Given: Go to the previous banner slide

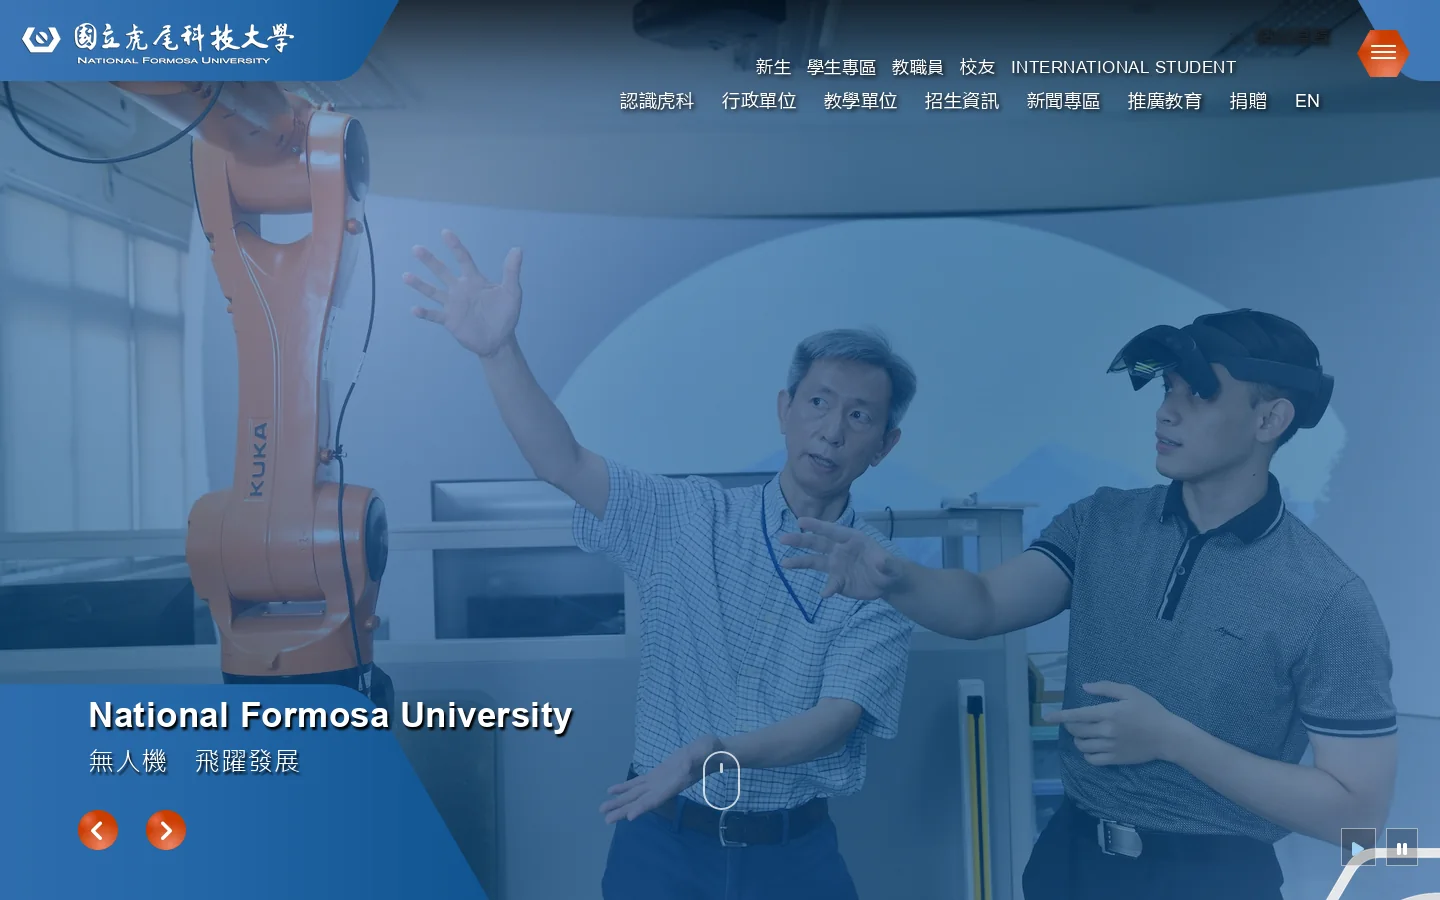Looking at the screenshot, I should [x=98, y=830].
